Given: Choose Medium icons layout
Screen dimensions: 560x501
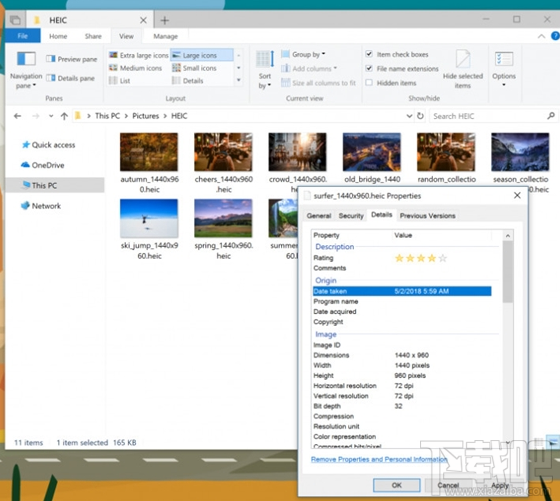Looking at the screenshot, I should click(x=135, y=68).
